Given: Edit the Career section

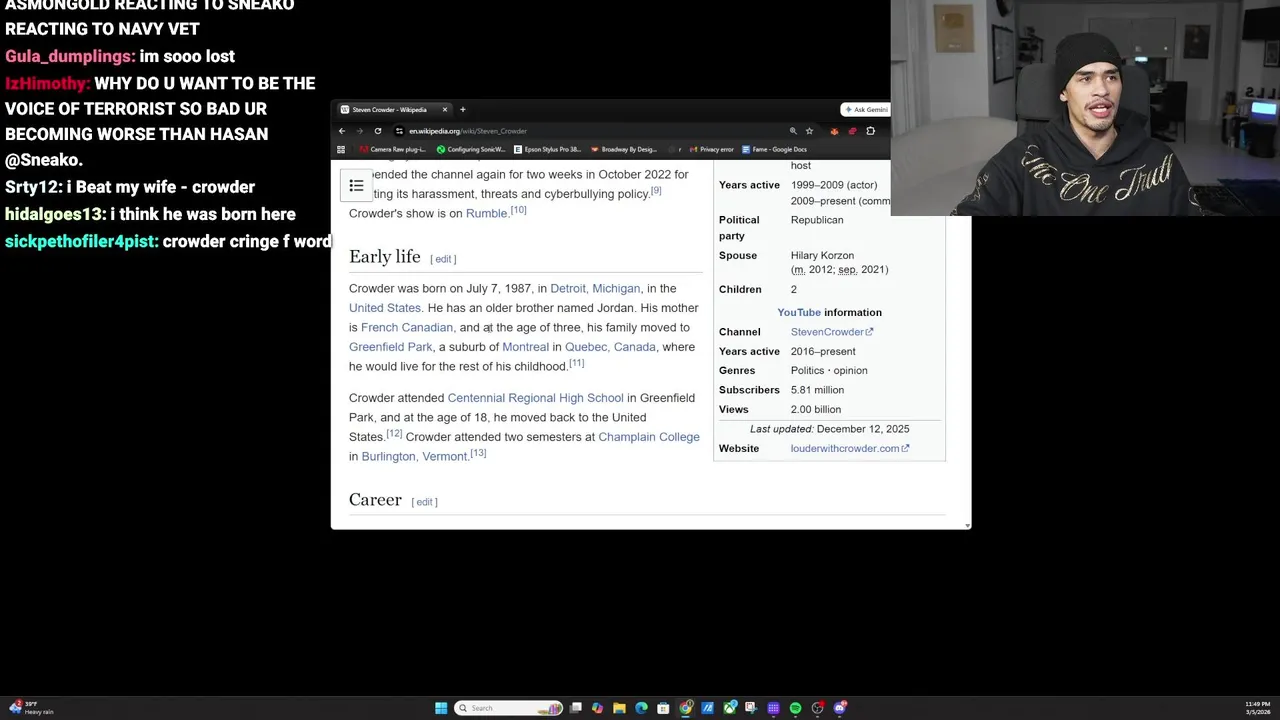Looking at the screenshot, I should (425, 502).
